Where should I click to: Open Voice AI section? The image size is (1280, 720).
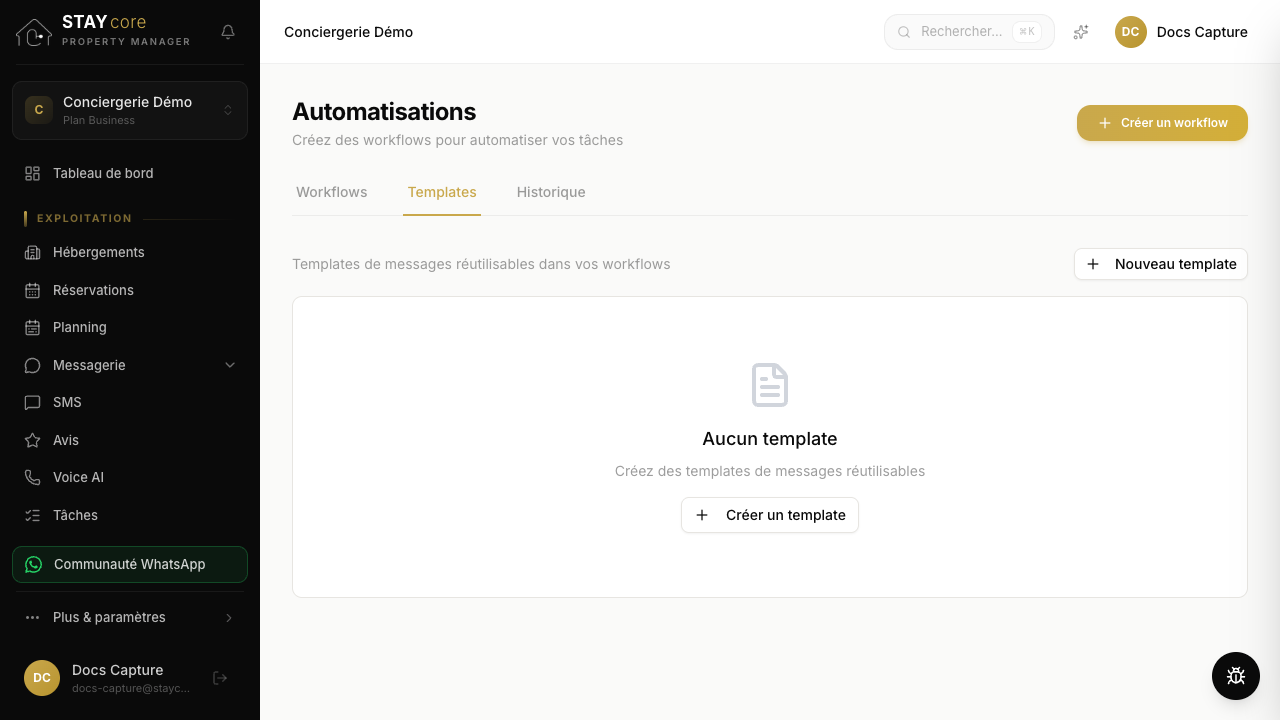click(130, 477)
